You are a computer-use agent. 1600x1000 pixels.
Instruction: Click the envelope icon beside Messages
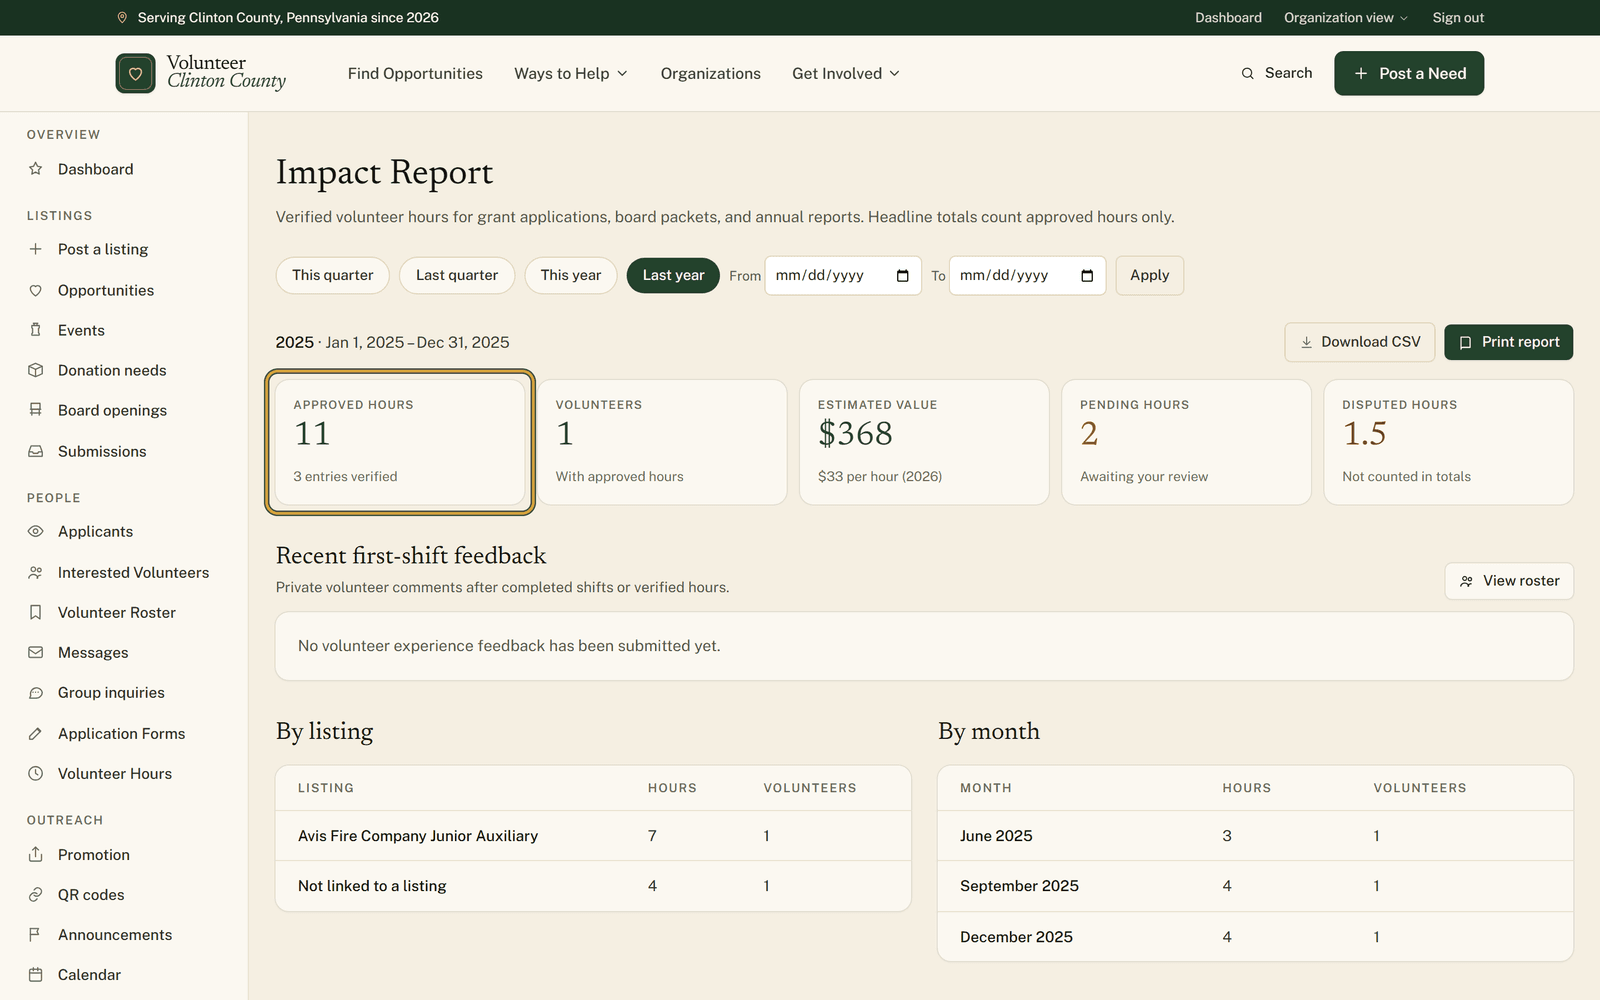click(36, 652)
